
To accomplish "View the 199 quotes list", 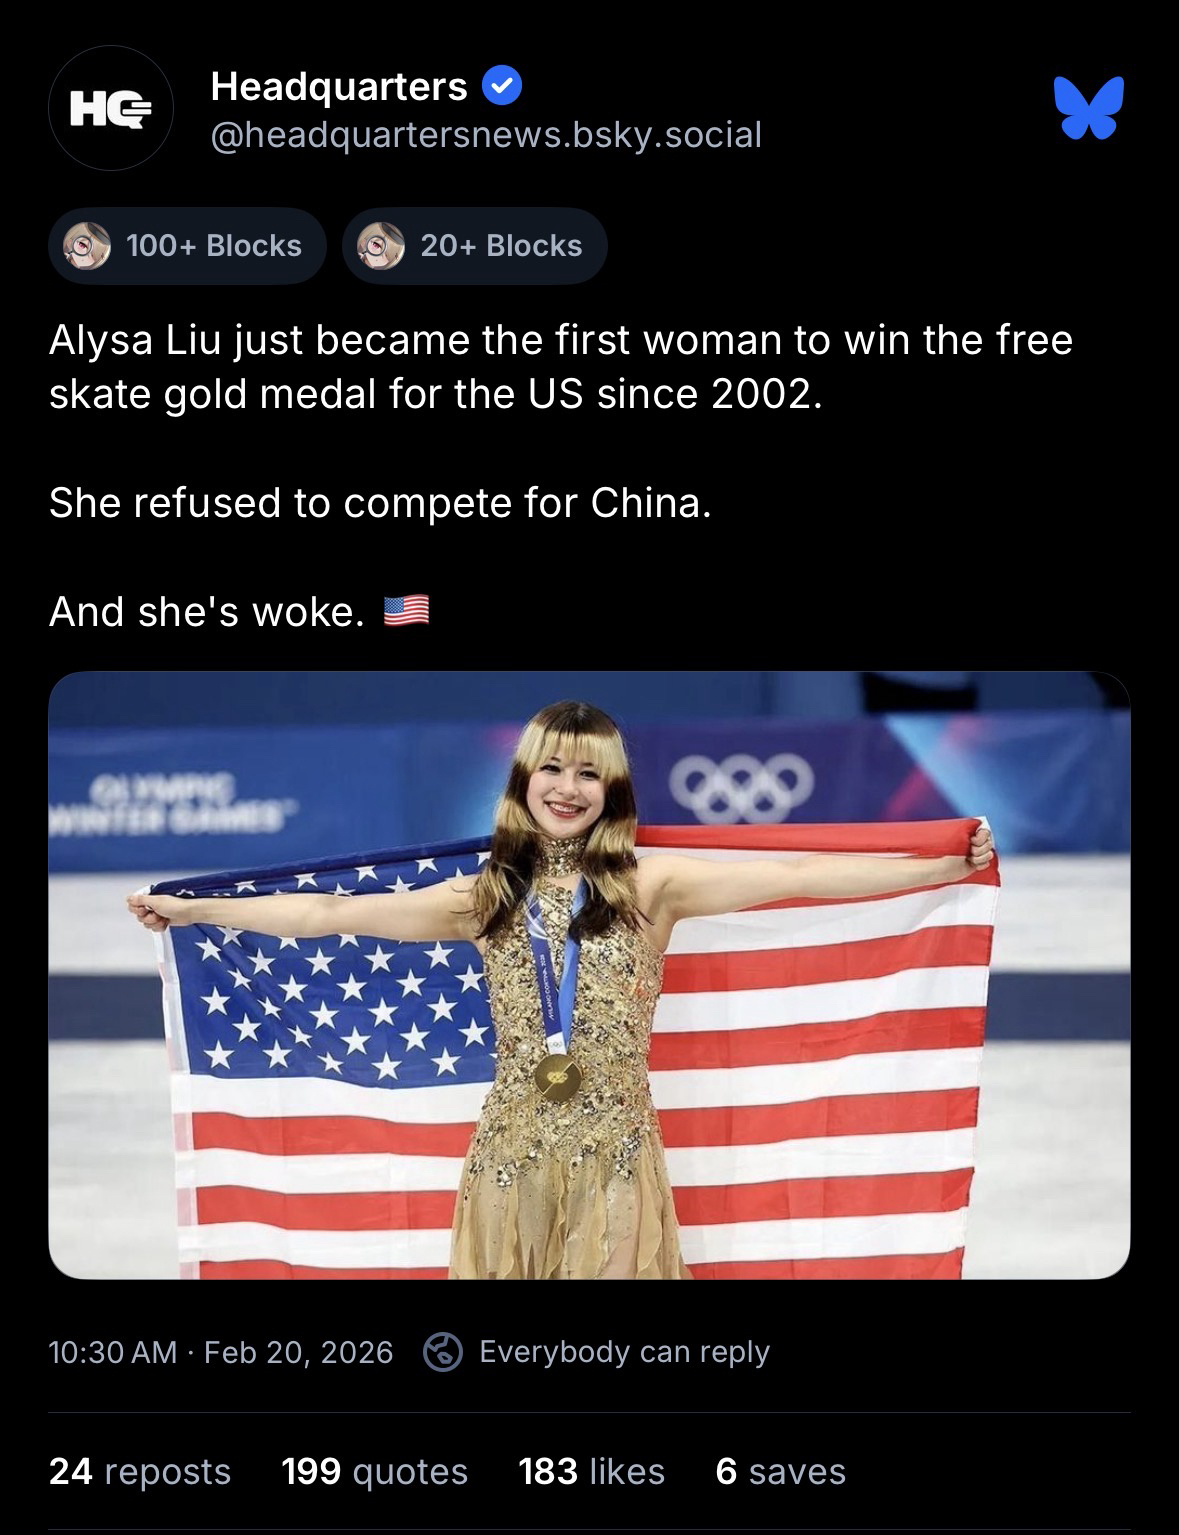I will pos(374,1471).
